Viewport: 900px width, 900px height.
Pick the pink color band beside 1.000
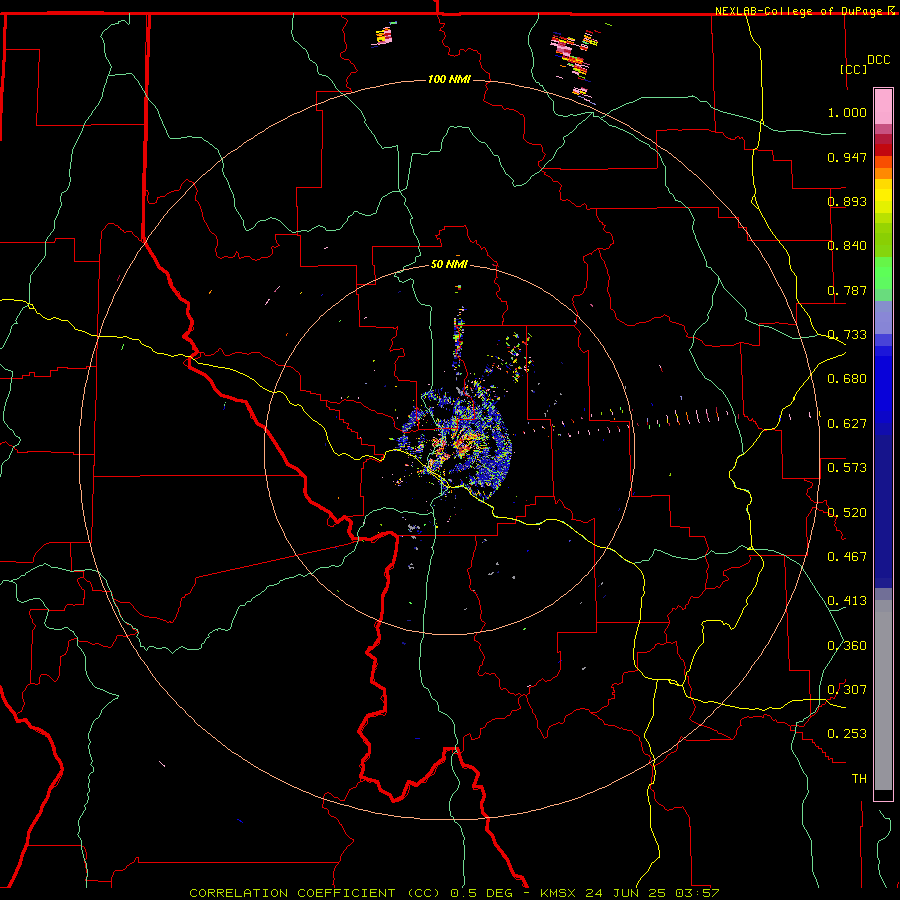(x=883, y=107)
